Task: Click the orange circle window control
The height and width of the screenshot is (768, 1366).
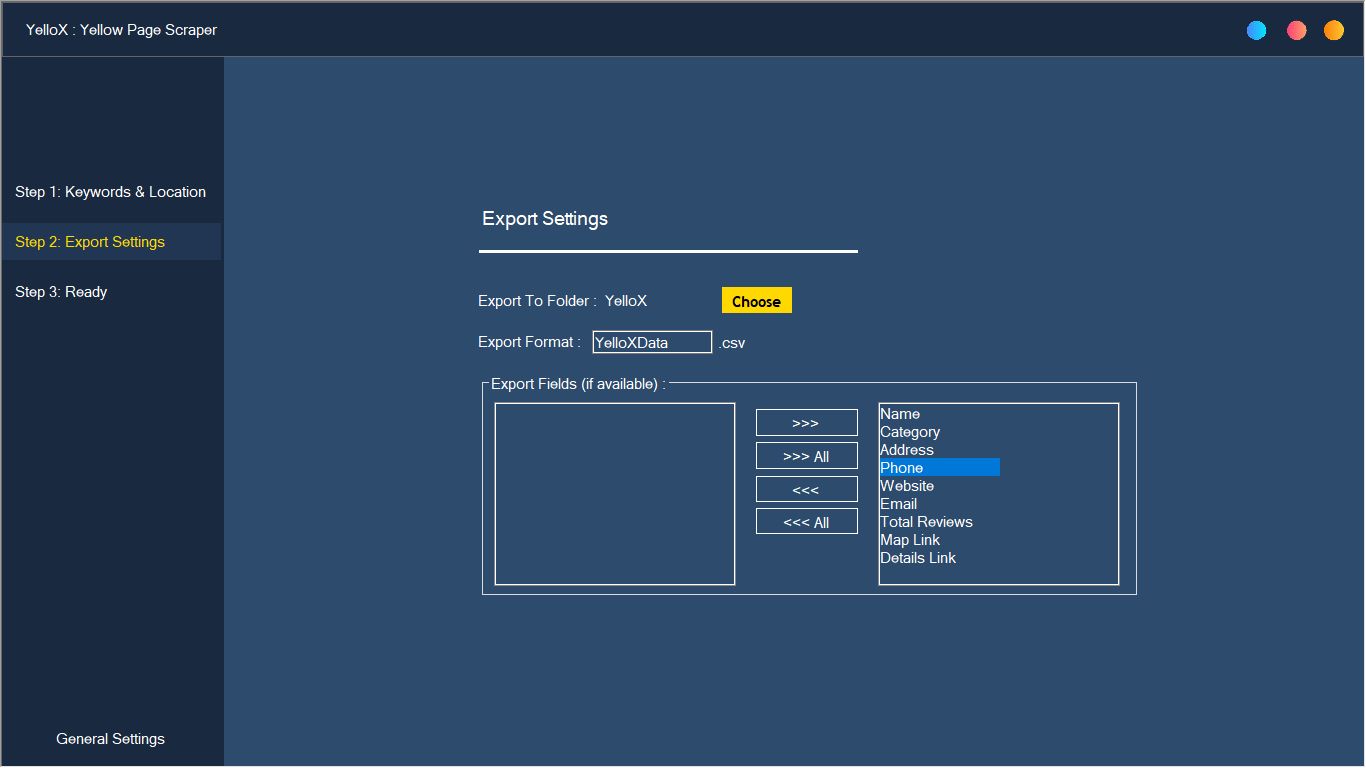Action: (x=1334, y=30)
